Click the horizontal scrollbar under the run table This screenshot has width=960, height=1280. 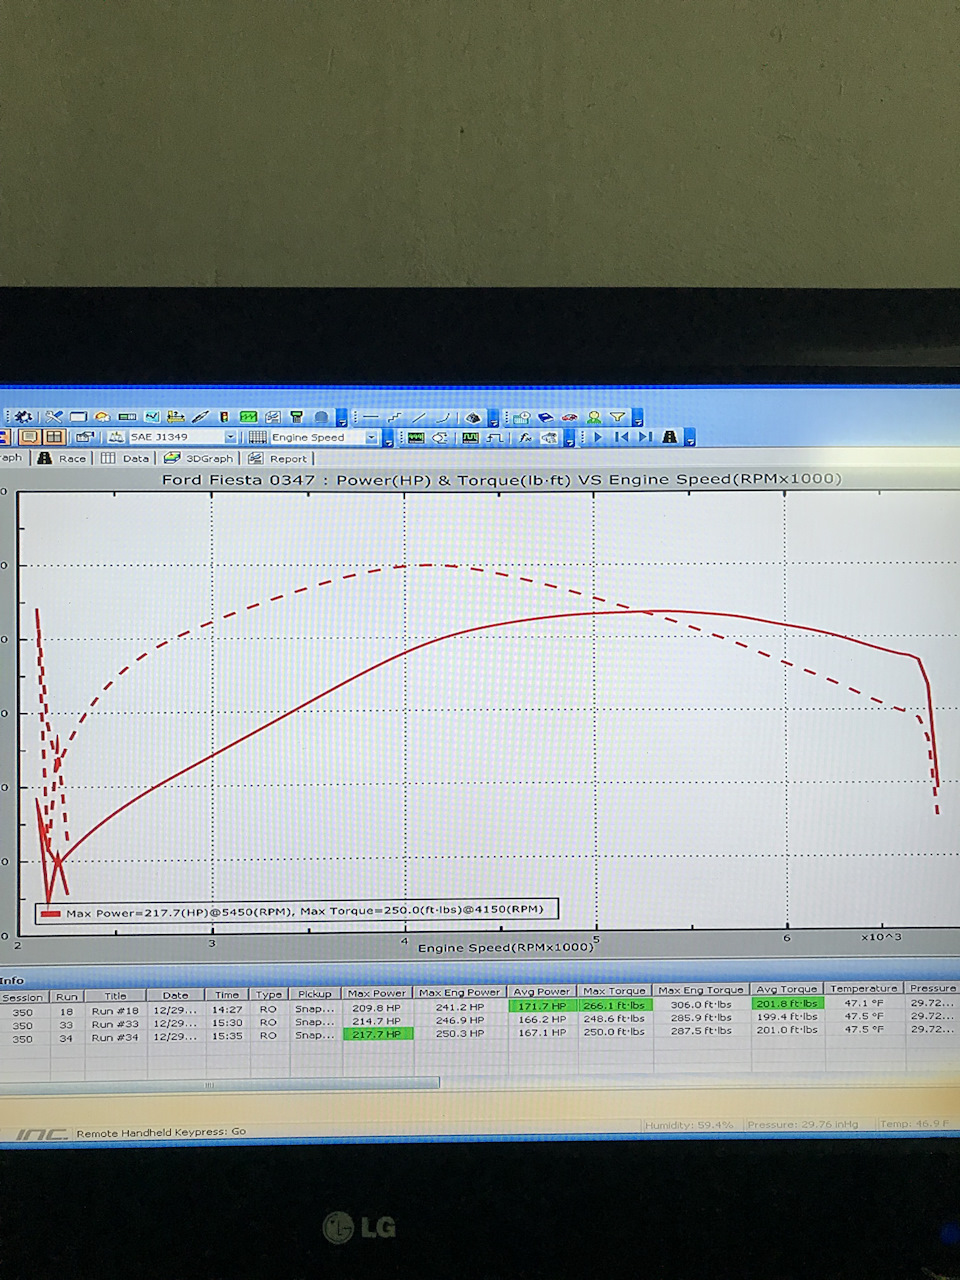click(x=220, y=1083)
